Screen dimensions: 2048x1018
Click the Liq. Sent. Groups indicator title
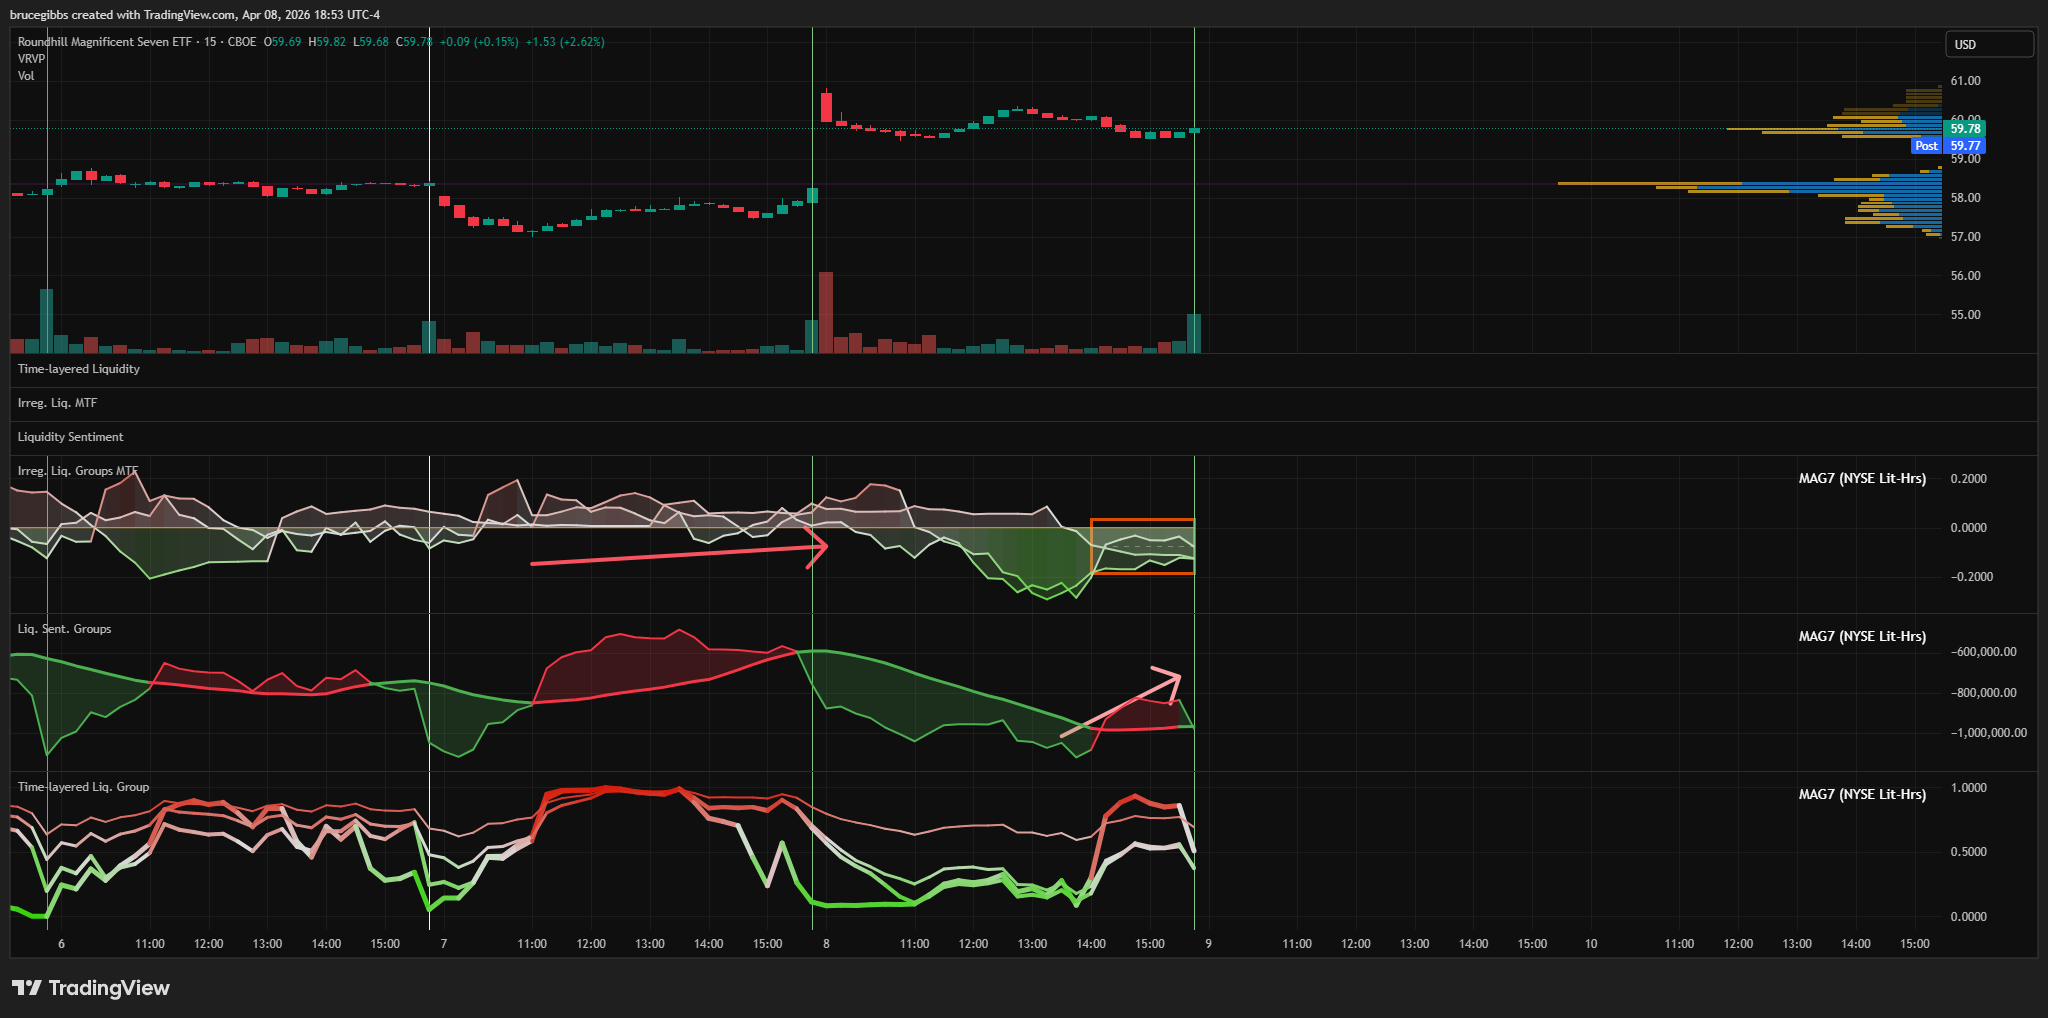coord(64,629)
